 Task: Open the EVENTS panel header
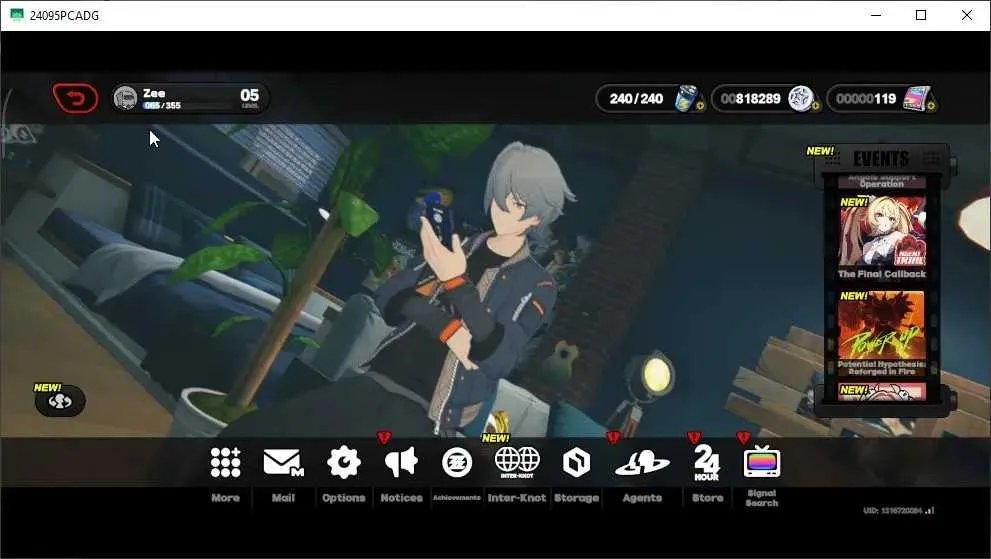click(x=881, y=158)
